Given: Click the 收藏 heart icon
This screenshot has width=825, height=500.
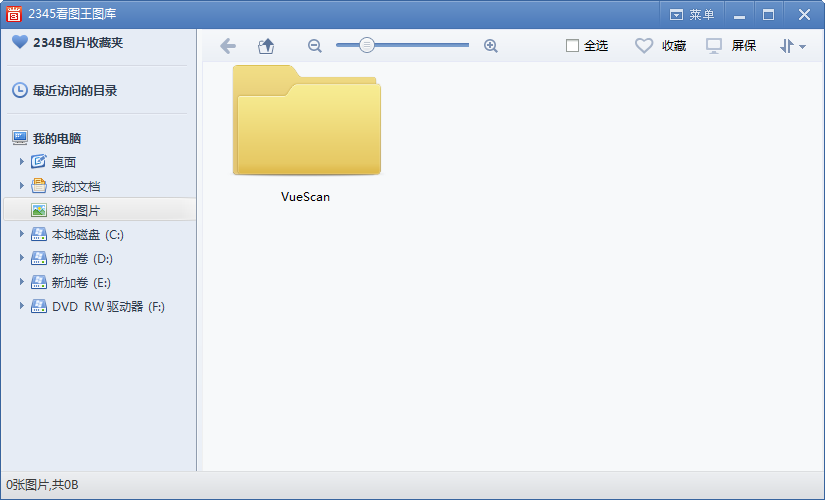Looking at the screenshot, I should coord(643,46).
